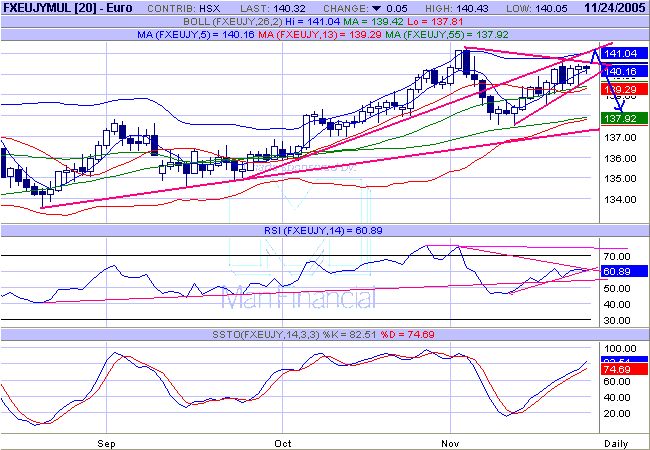Click the 134.00 price axis label
The height and width of the screenshot is (450, 650).
coord(620,199)
